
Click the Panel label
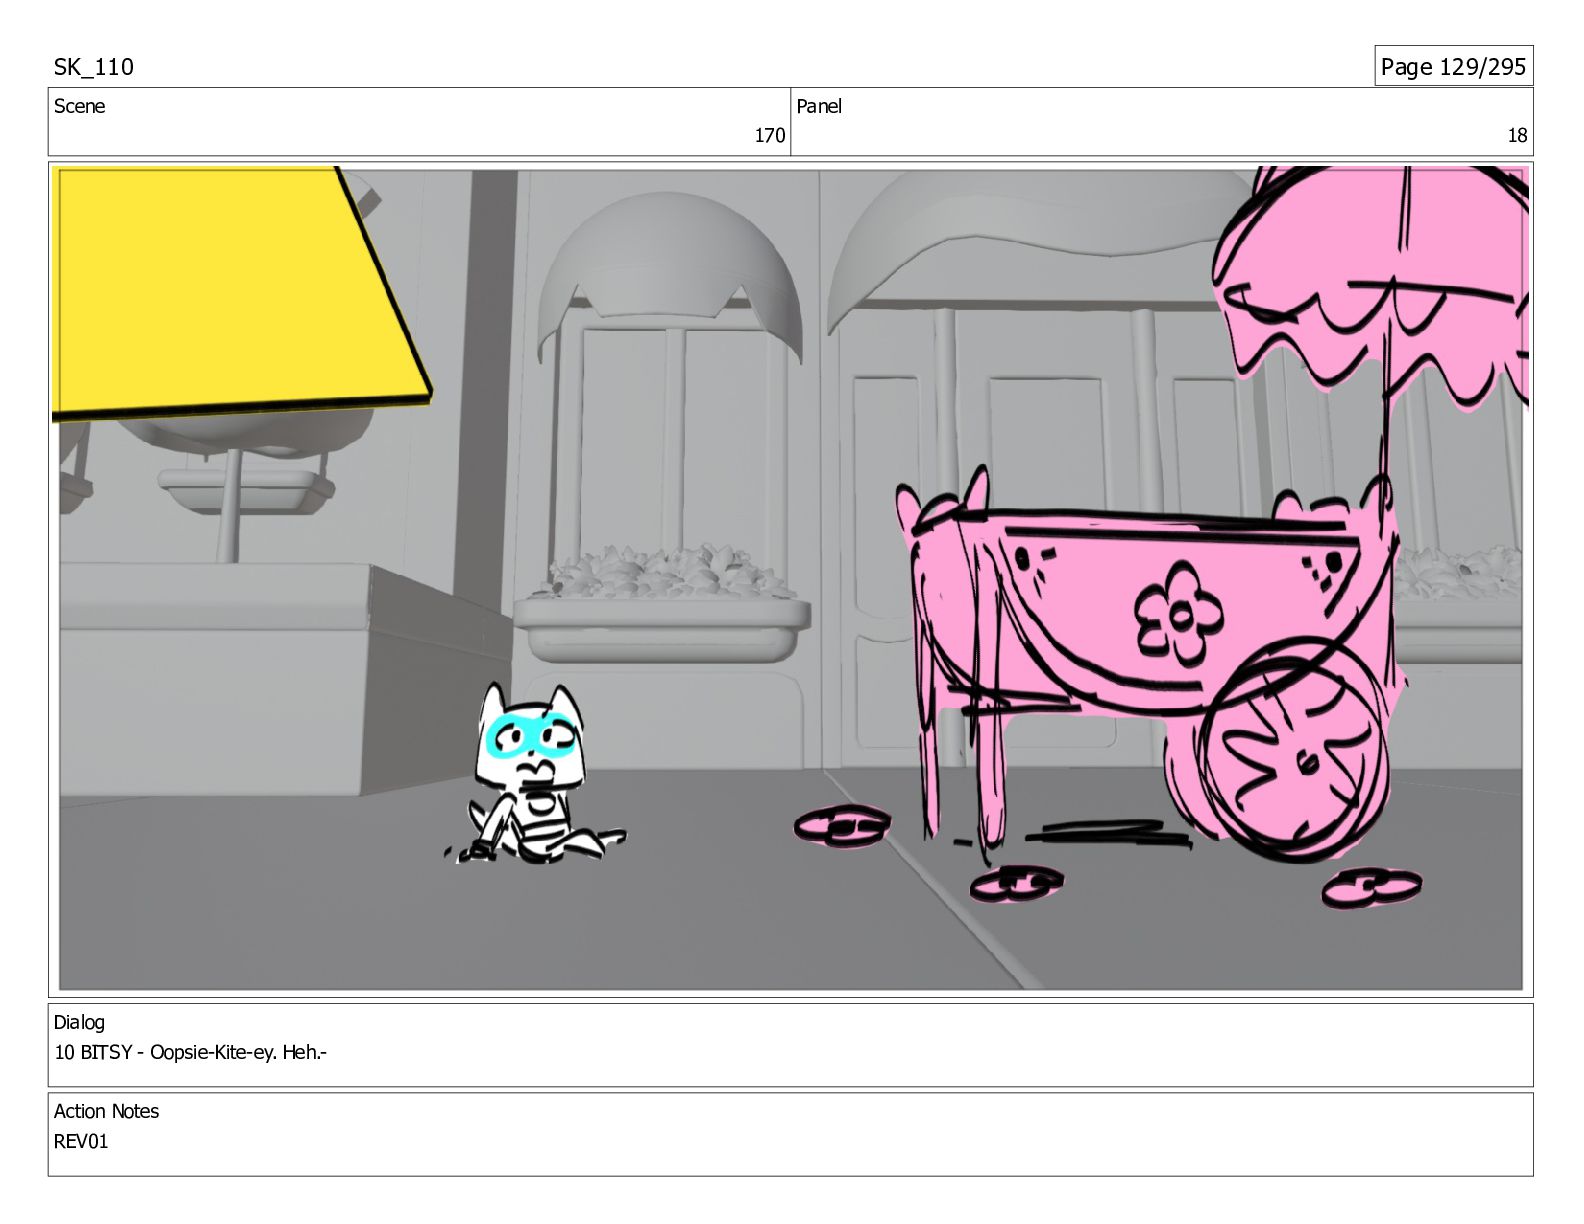click(819, 106)
